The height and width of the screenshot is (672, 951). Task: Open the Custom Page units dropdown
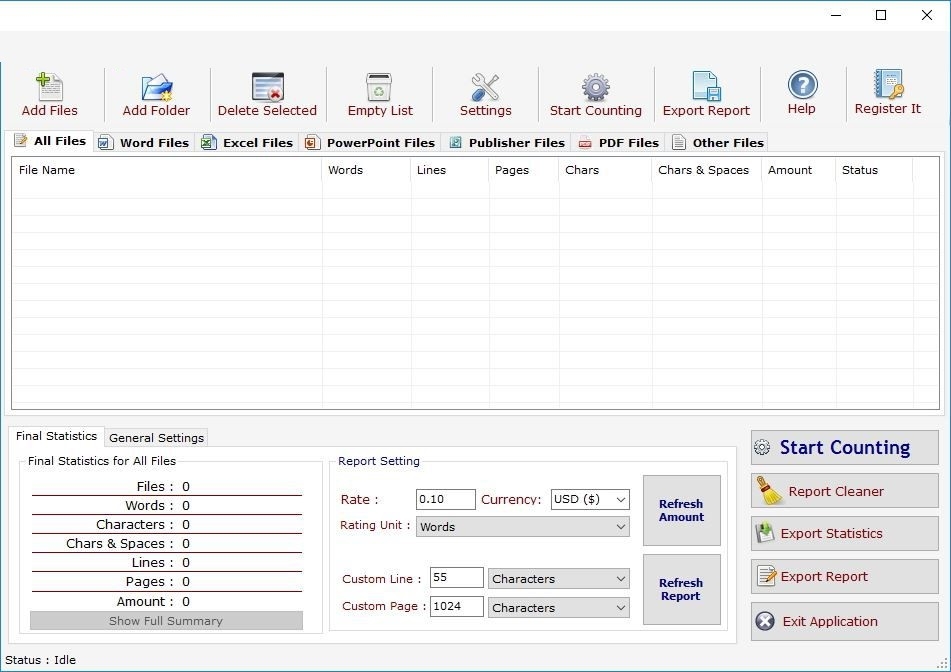pyautogui.click(x=558, y=608)
